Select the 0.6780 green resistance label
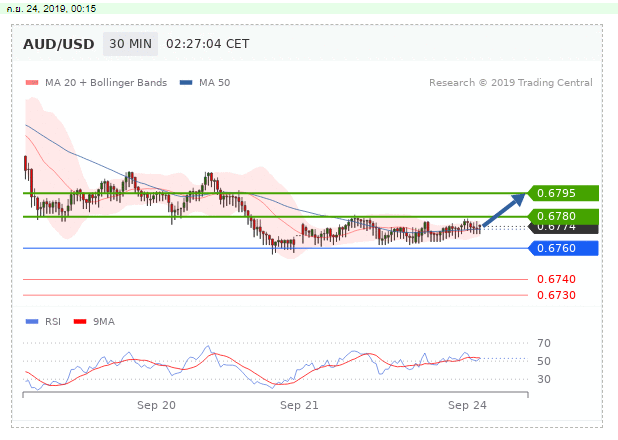The width and height of the screenshot is (618, 440). (563, 216)
